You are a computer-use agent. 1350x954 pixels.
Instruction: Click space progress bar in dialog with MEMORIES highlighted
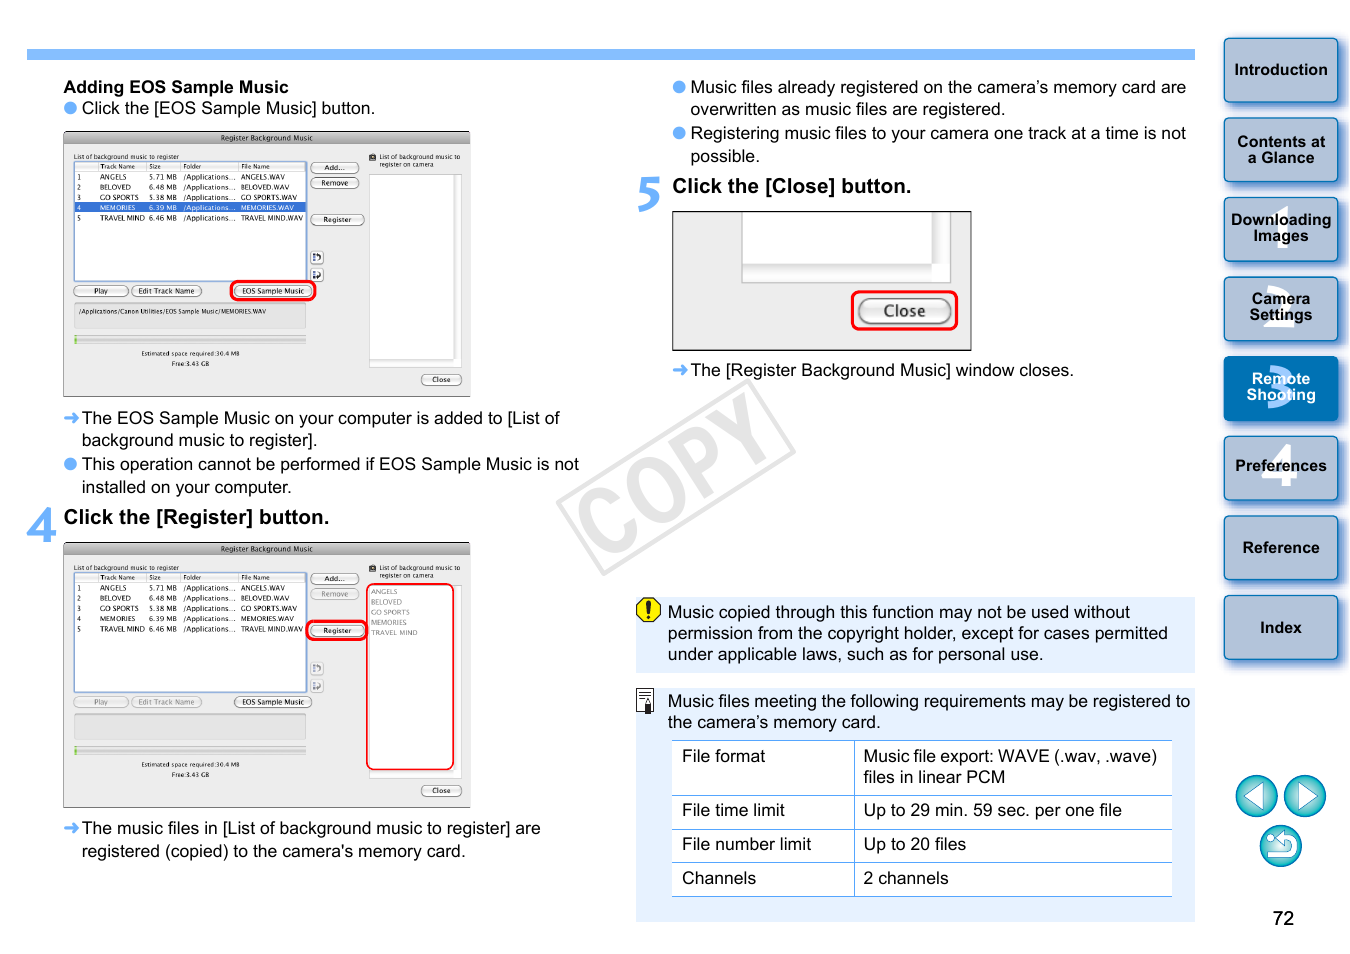coord(190,340)
